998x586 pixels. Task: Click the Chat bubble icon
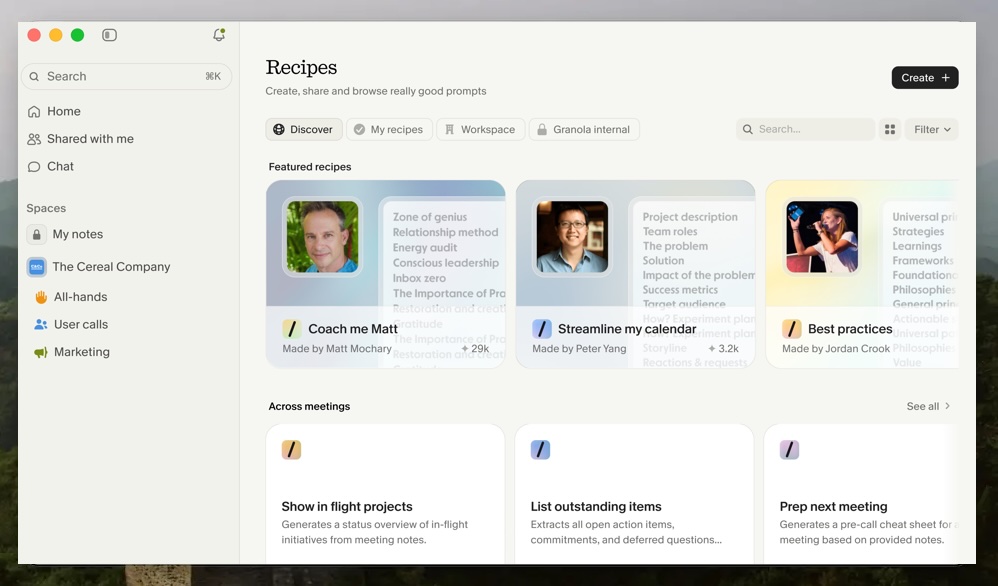(x=34, y=167)
